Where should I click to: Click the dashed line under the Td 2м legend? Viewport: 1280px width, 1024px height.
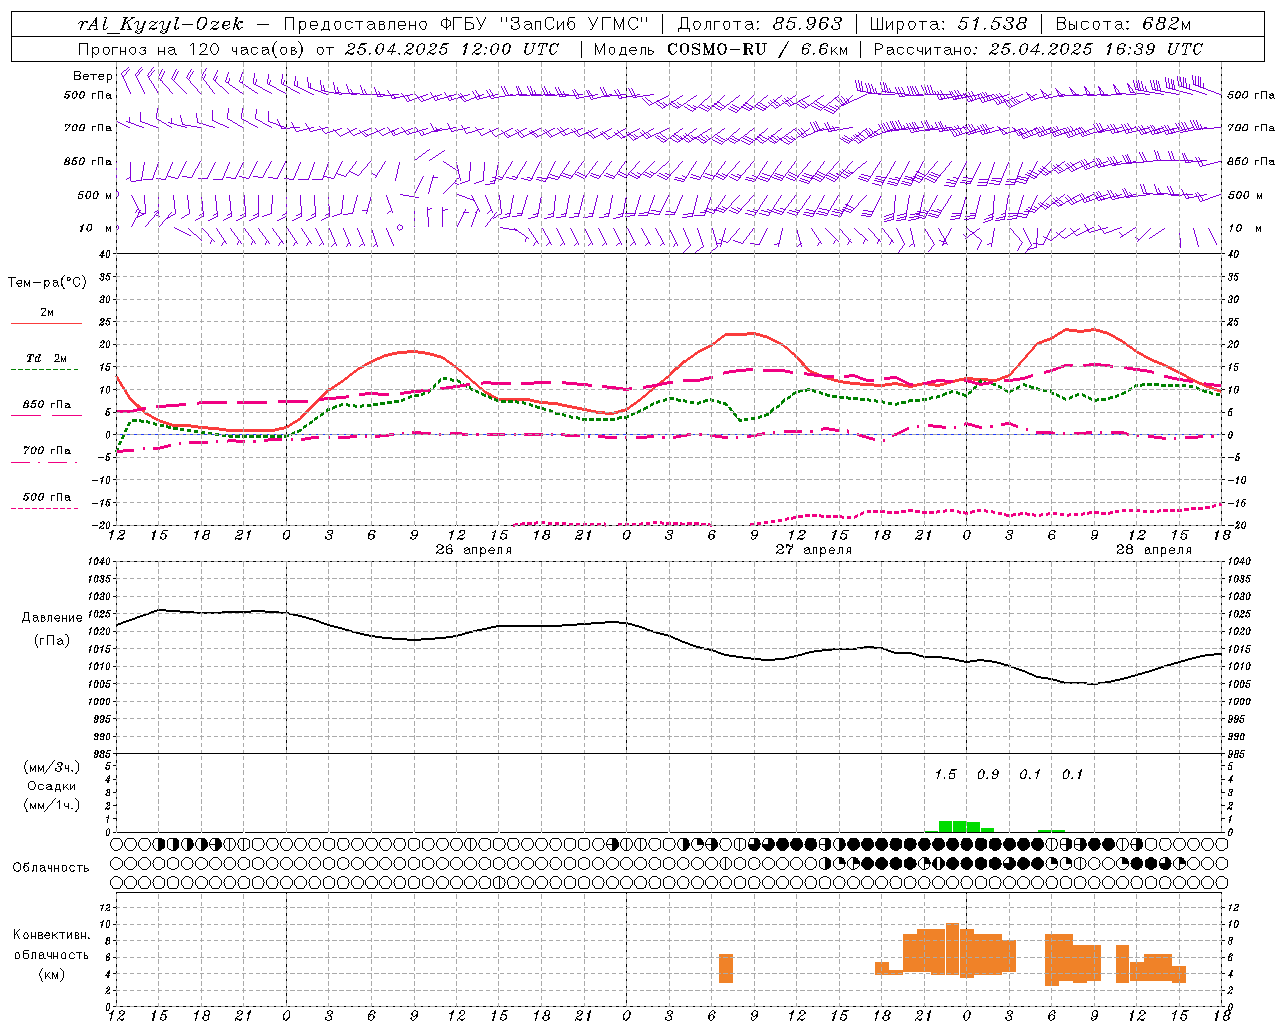(46, 370)
